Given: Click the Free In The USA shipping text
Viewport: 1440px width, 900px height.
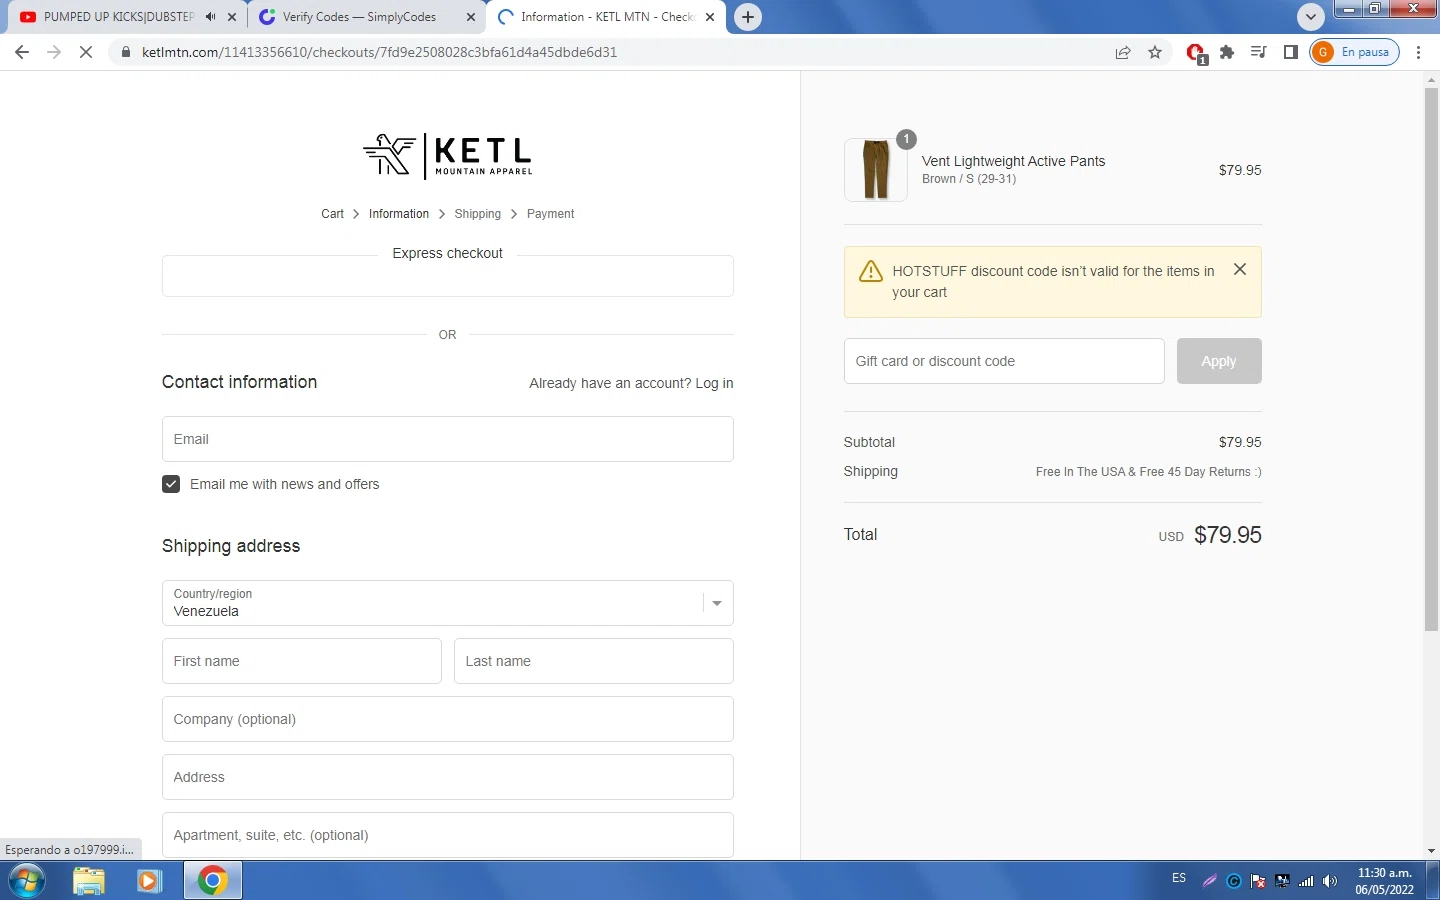Looking at the screenshot, I should 1148,472.
